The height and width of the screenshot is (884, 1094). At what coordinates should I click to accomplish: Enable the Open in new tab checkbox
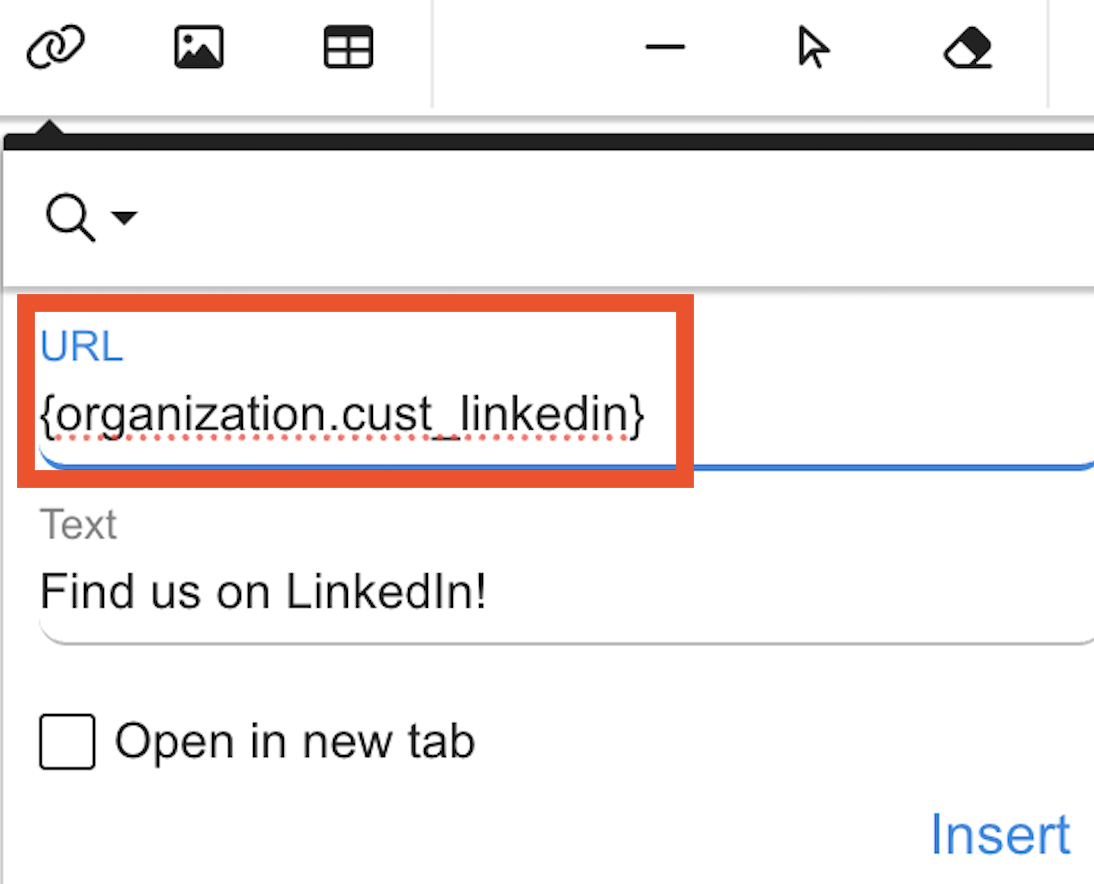pos(67,742)
